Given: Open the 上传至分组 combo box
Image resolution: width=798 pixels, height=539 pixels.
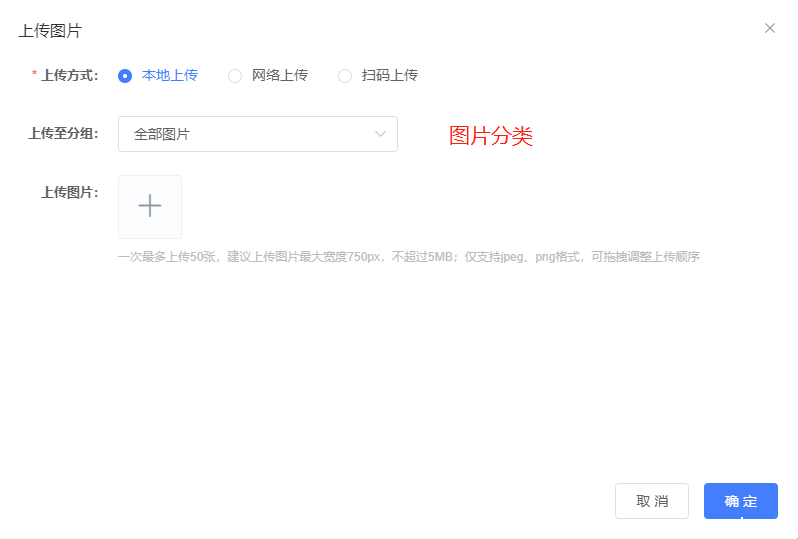Looking at the screenshot, I should pyautogui.click(x=257, y=134).
